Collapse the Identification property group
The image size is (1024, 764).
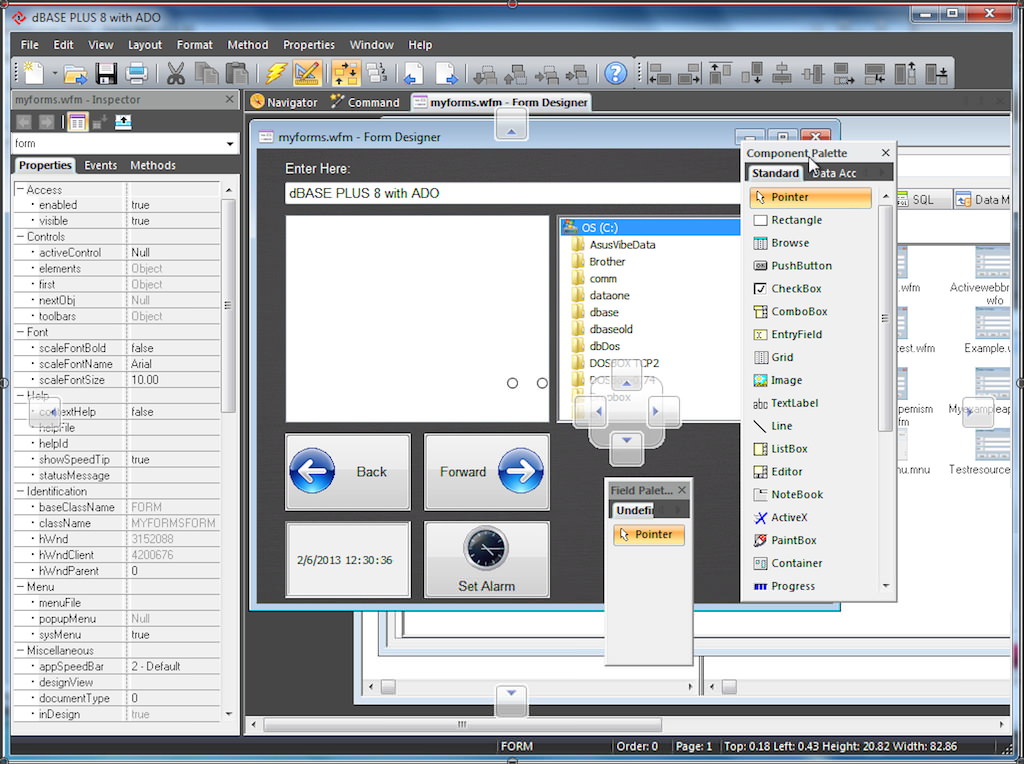(20, 491)
